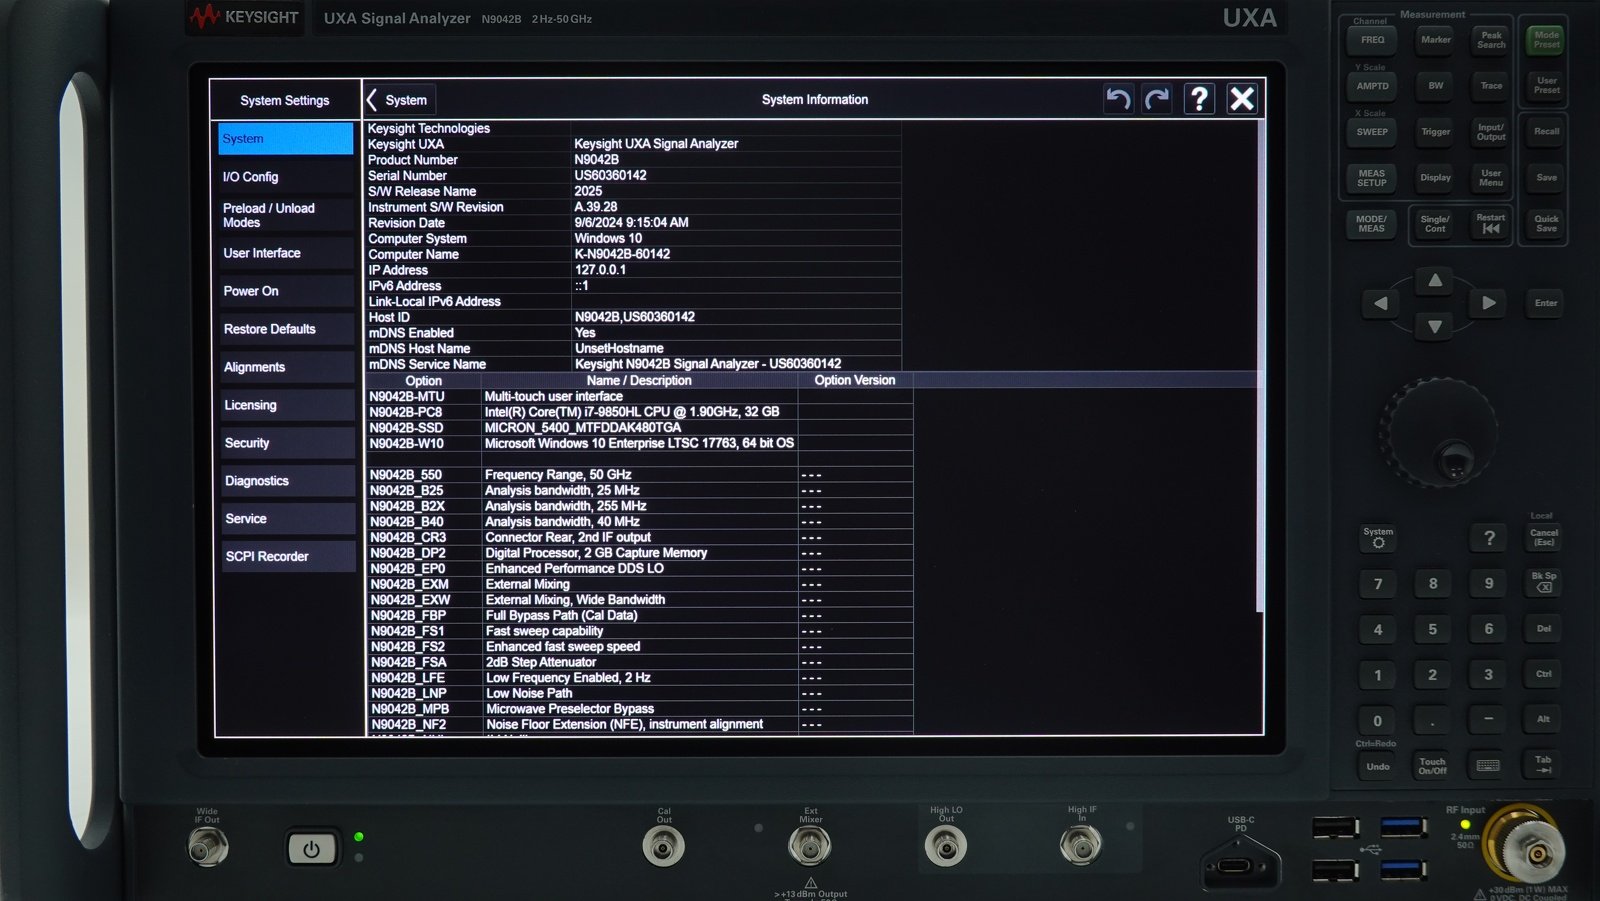Click the left arrow navigation key

[1381, 303]
